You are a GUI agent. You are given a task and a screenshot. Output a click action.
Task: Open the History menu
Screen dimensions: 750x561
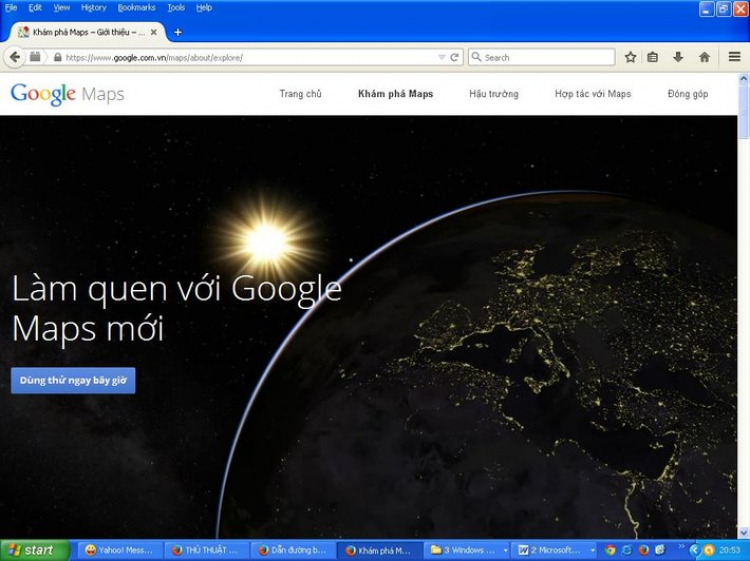click(x=94, y=8)
